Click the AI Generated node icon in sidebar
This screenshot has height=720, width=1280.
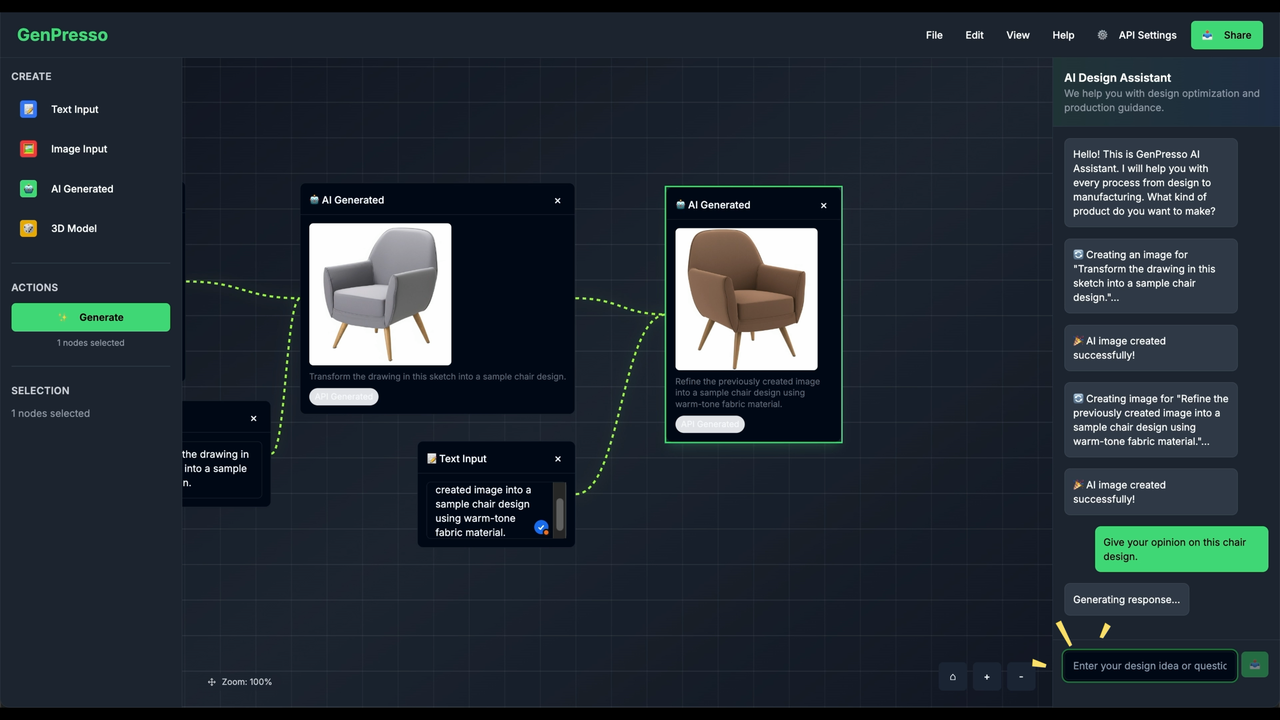pyautogui.click(x=29, y=189)
